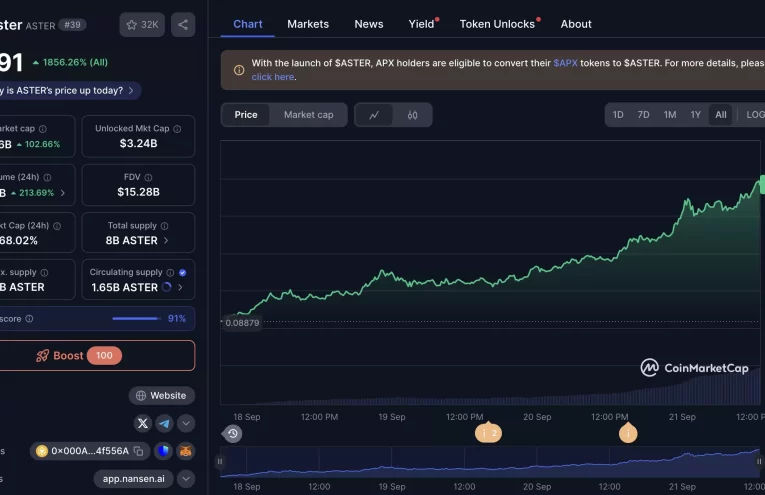Add ASTER to watchlist star button

coord(142,25)
